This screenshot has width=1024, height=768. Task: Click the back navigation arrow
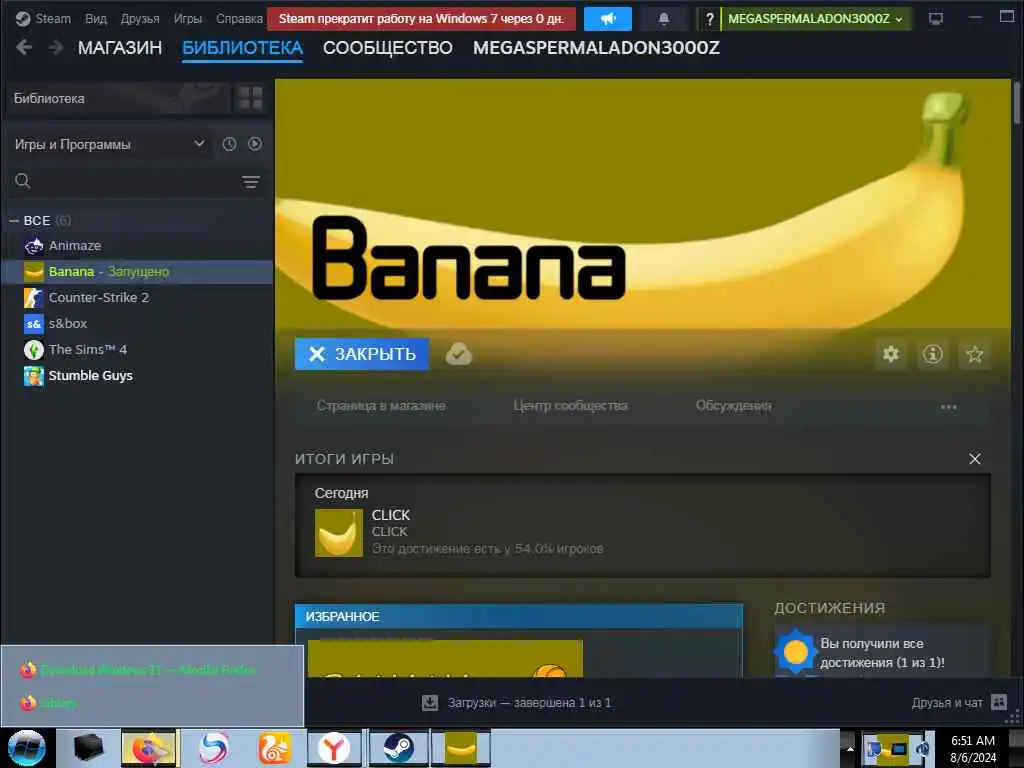point(24,47)
